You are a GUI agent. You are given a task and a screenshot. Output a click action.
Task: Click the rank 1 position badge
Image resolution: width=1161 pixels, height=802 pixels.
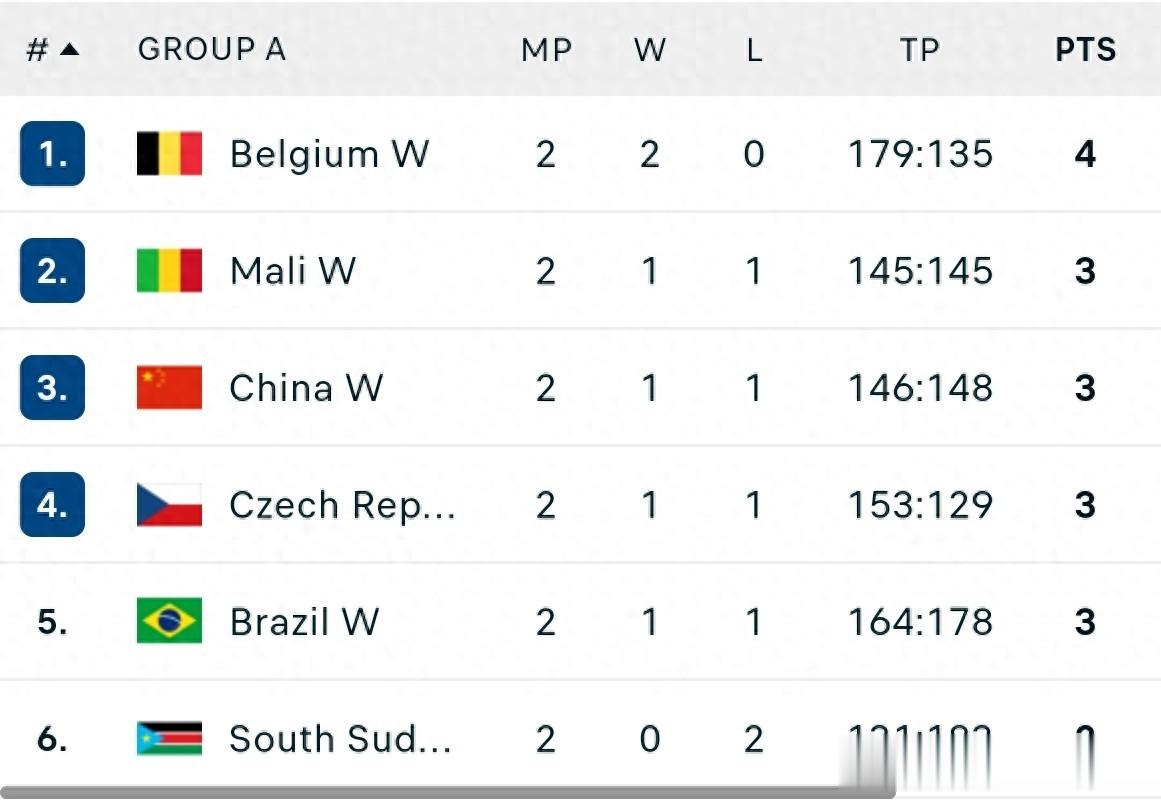52,154
